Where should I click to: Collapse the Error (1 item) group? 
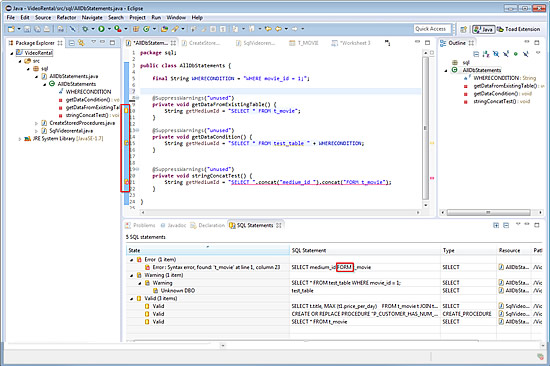pyautogui.click(x=132, y=260)
